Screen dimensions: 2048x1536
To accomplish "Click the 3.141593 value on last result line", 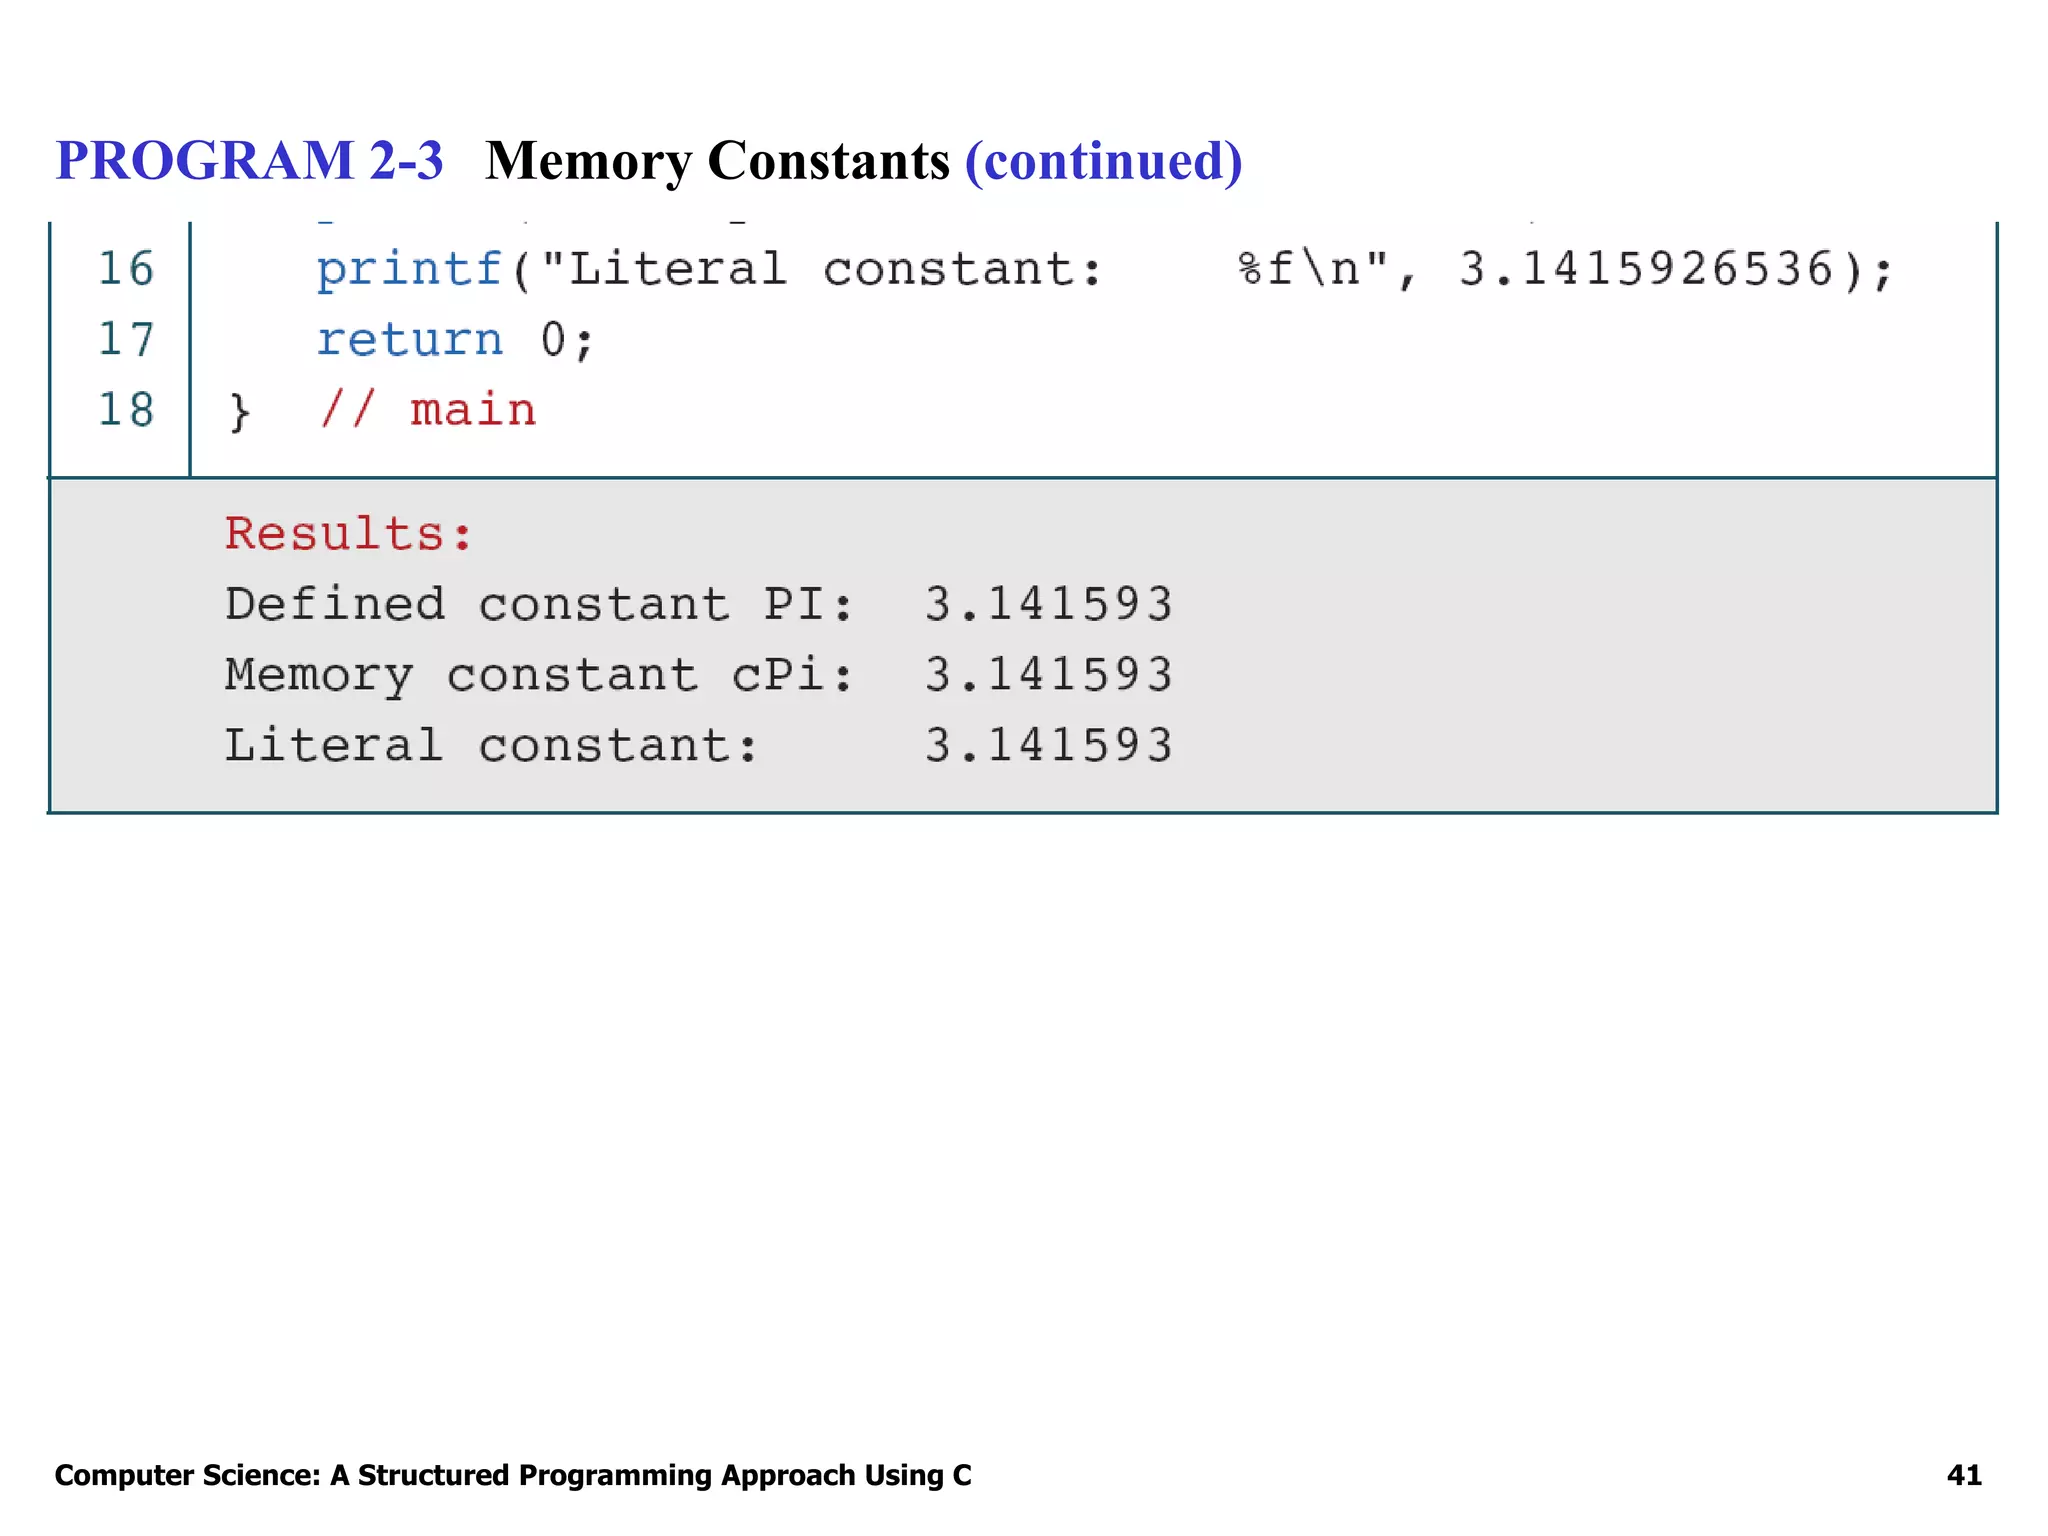I will point(1048,746).
